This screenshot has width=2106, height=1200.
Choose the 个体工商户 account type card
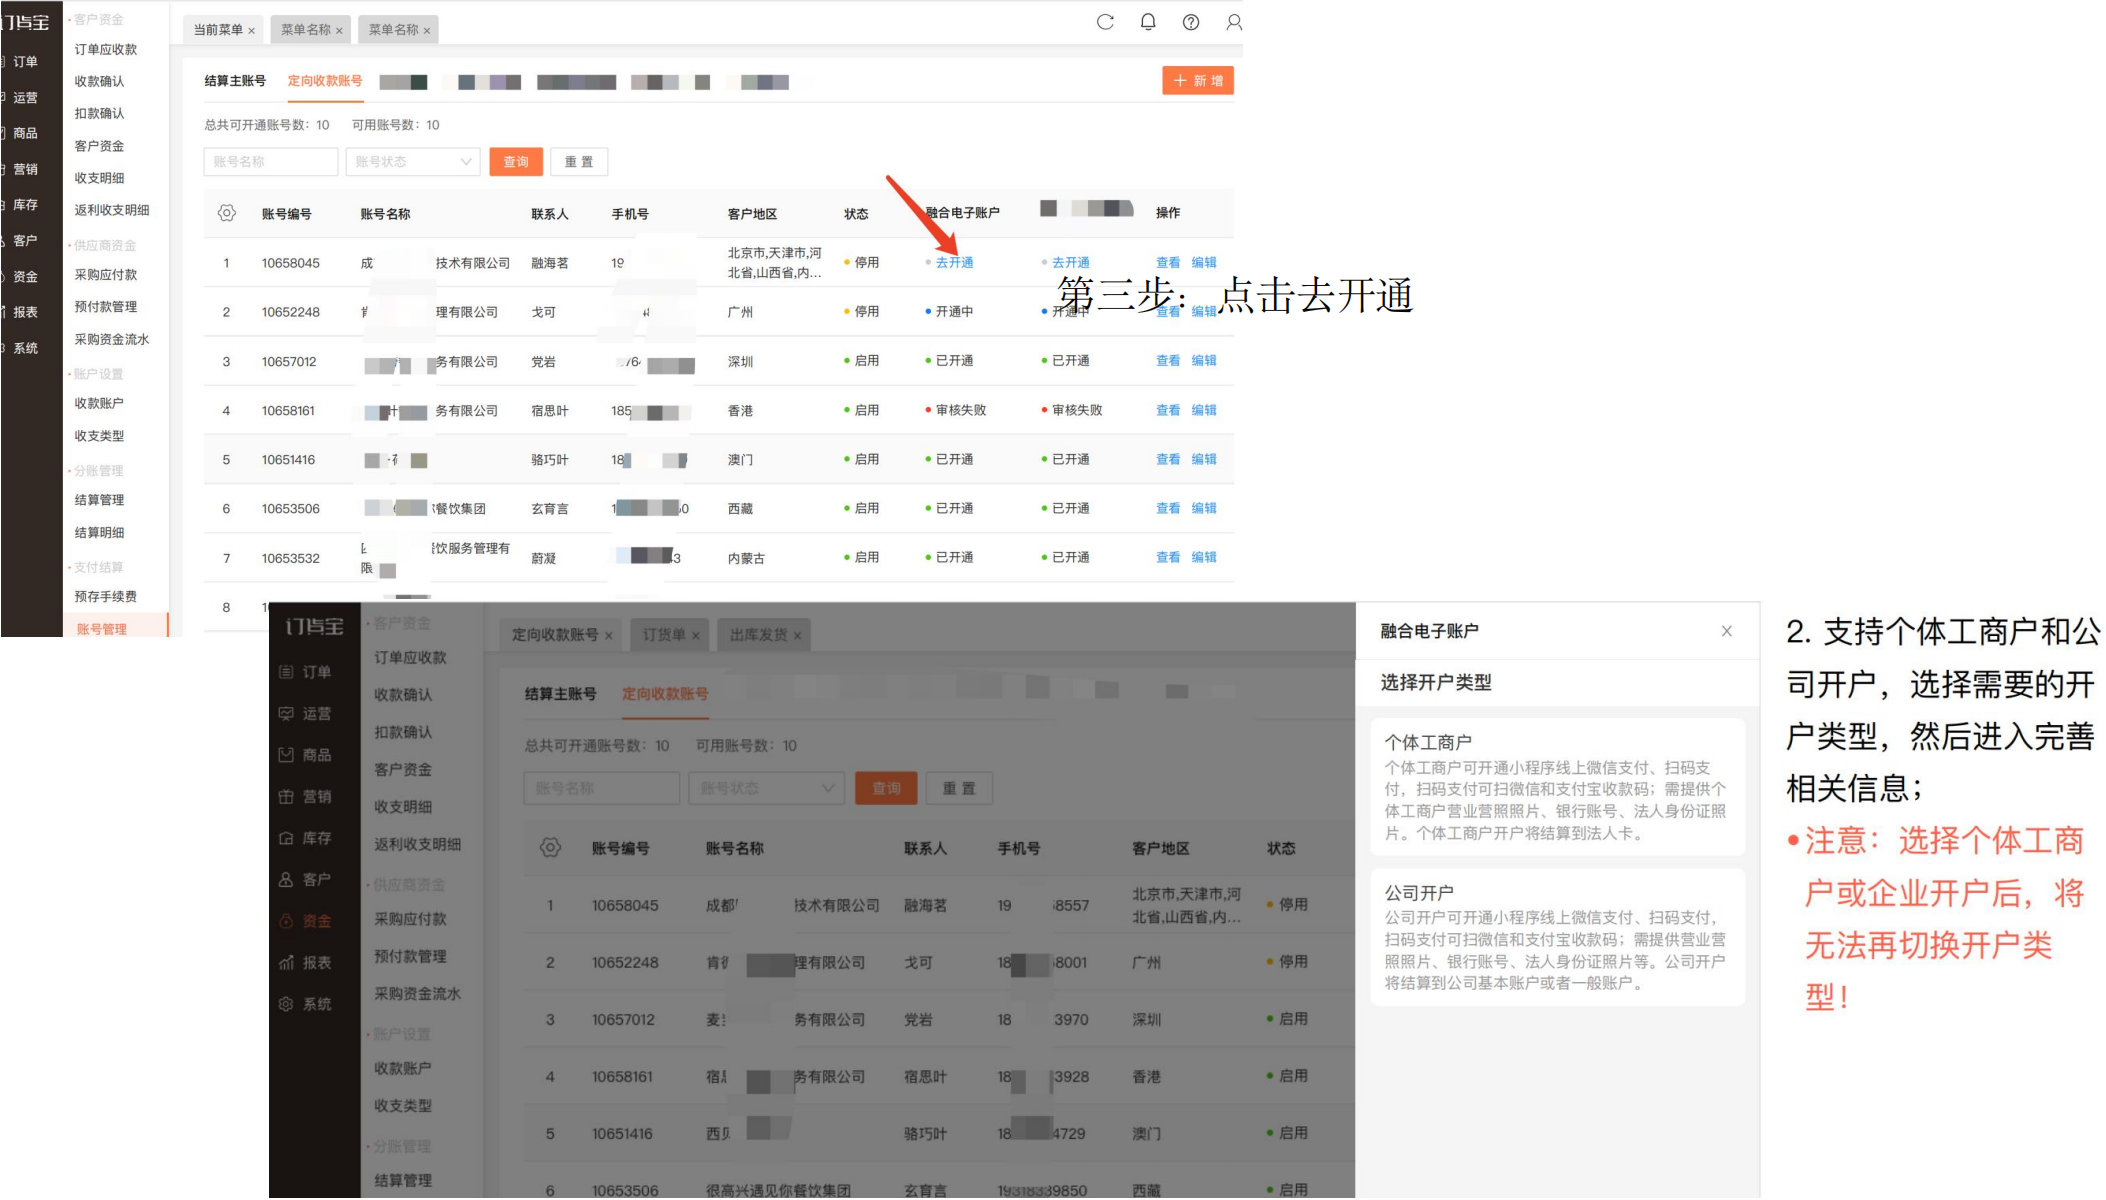point(1557,787)
